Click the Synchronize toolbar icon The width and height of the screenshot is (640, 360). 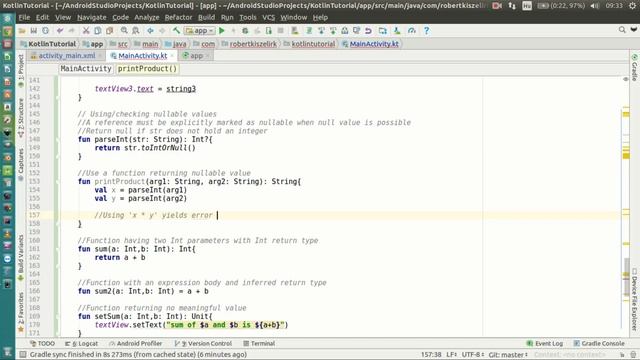point(45,31)
